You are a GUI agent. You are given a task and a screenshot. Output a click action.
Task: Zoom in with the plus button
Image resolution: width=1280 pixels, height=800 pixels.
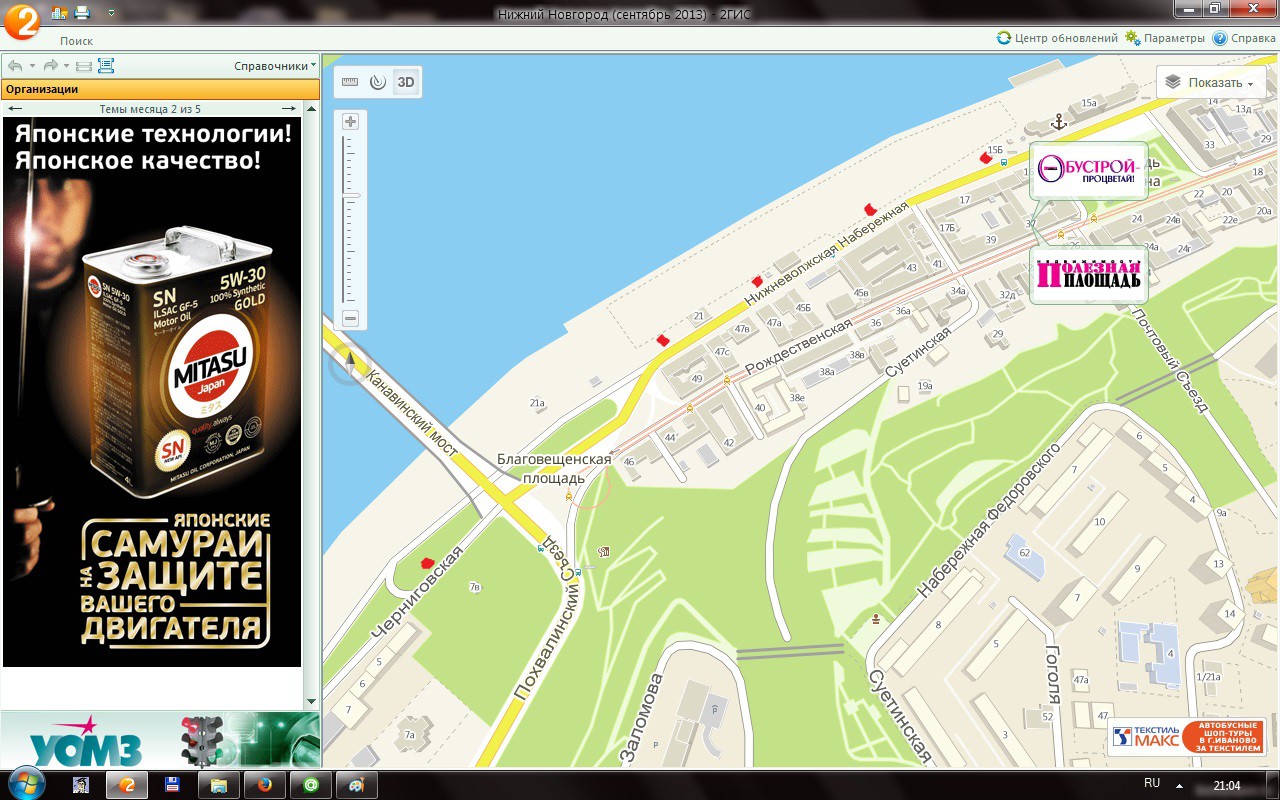[x=350, y=122]
